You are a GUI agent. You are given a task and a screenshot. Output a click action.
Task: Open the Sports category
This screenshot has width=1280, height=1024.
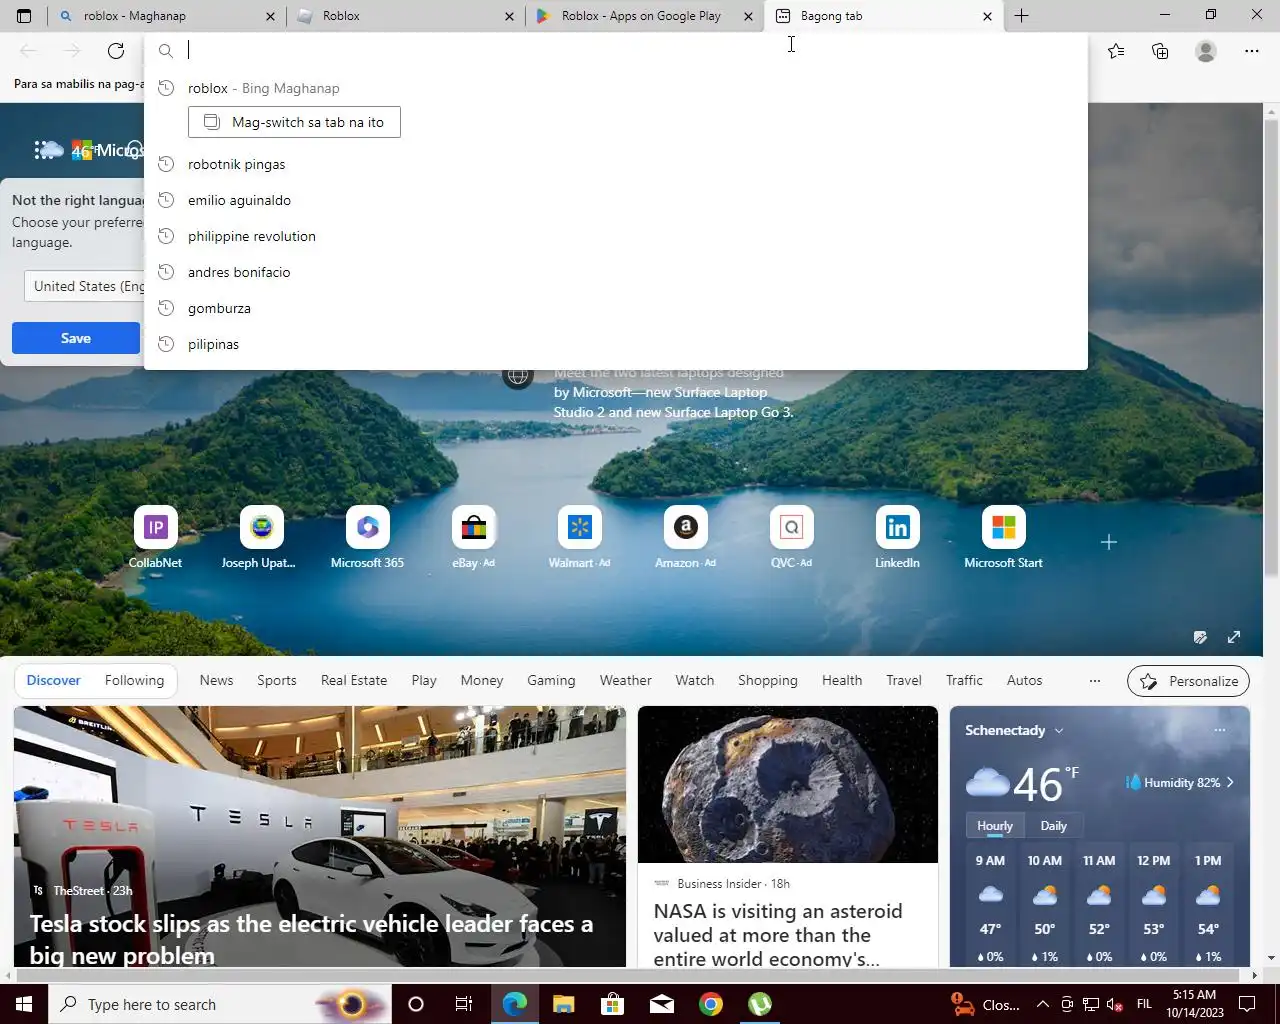(277, 680)
